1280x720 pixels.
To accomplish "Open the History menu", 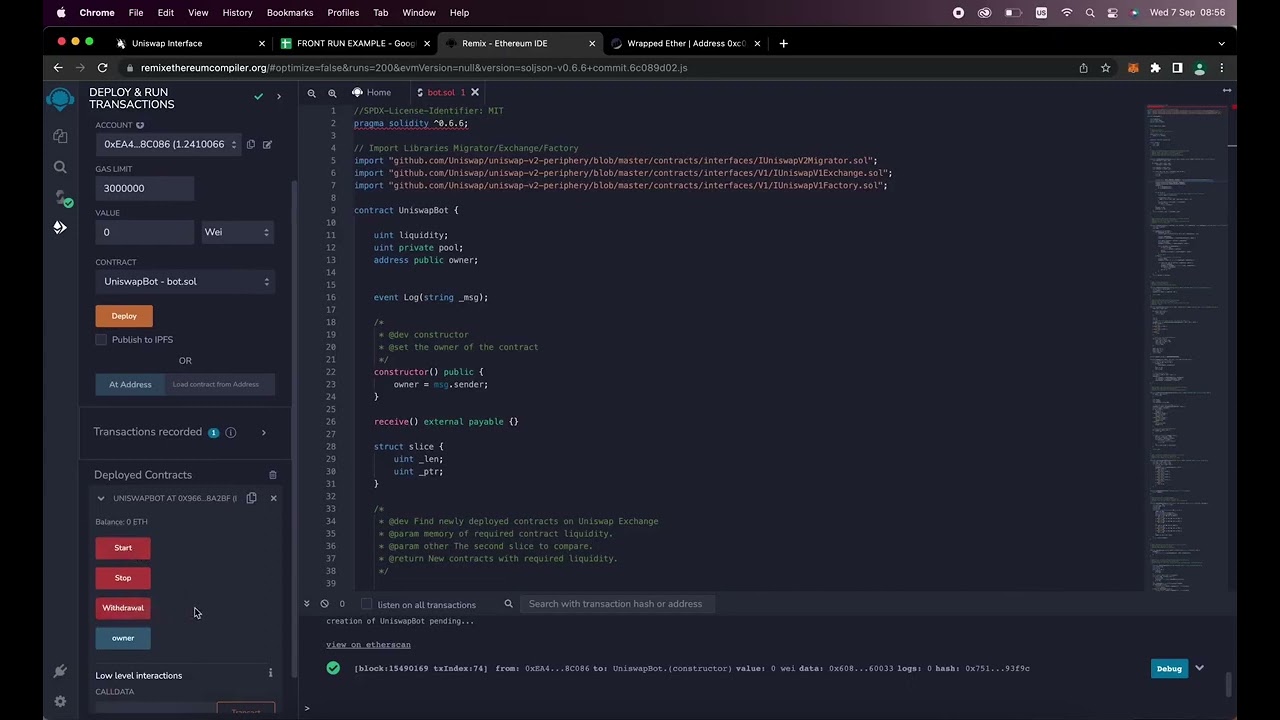I will (x=237, y=13).
